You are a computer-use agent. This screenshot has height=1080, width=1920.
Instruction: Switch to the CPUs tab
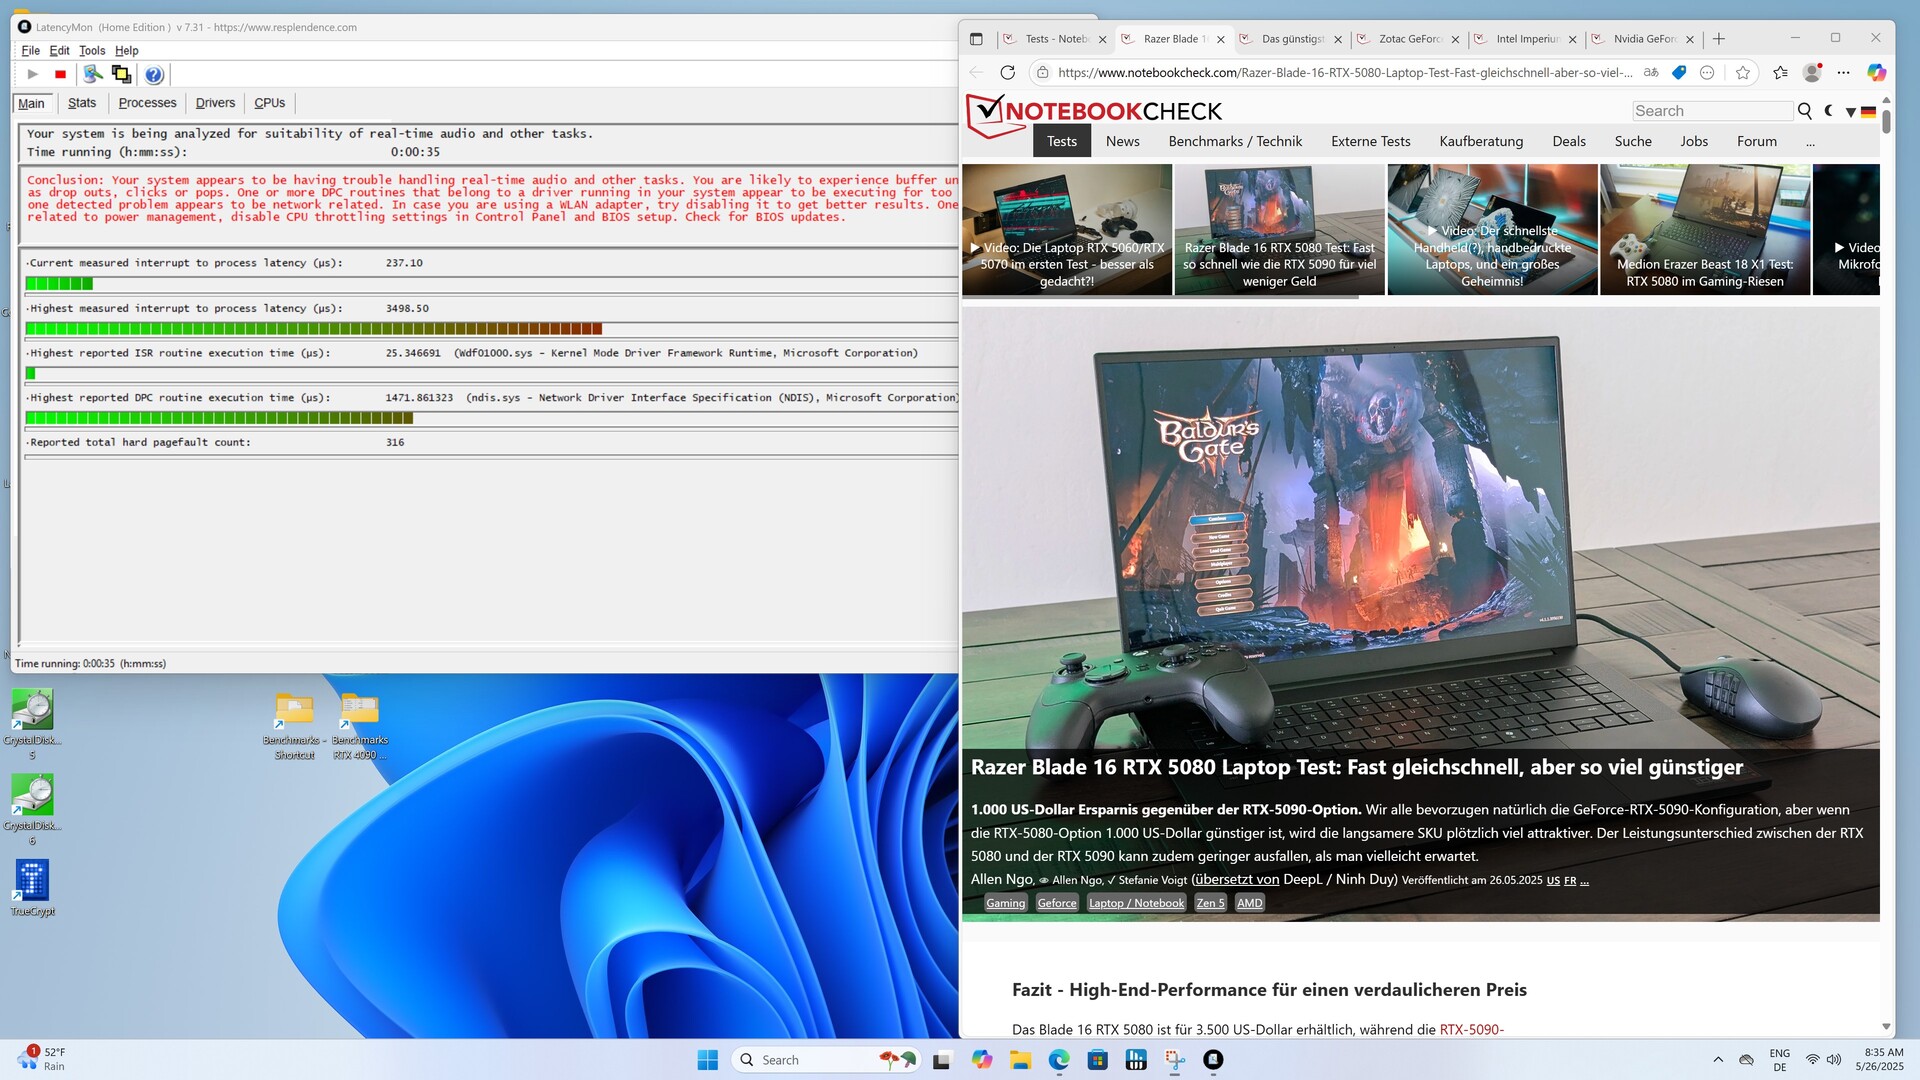coord(270,103)
